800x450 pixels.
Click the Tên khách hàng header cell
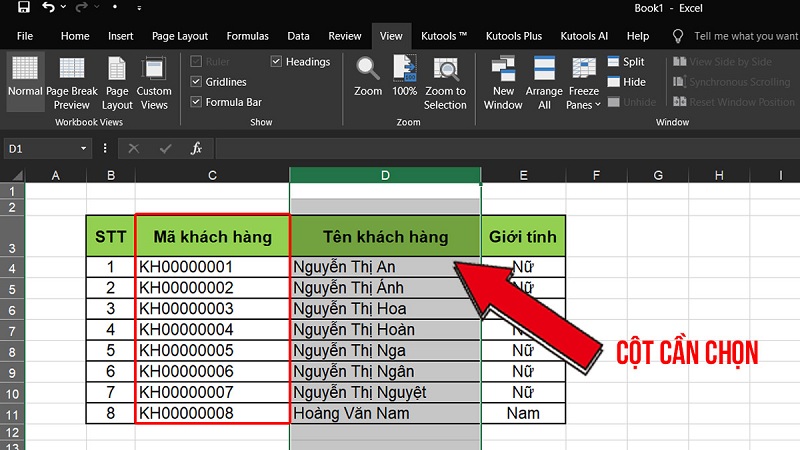(385, 237)
